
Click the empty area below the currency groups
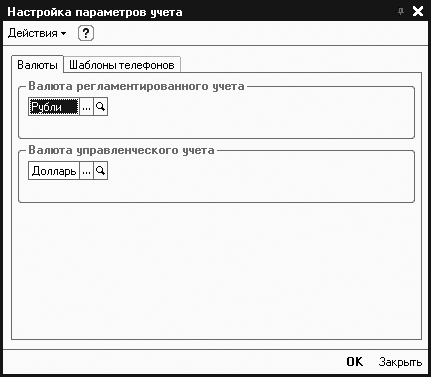[x=217, y=270]
